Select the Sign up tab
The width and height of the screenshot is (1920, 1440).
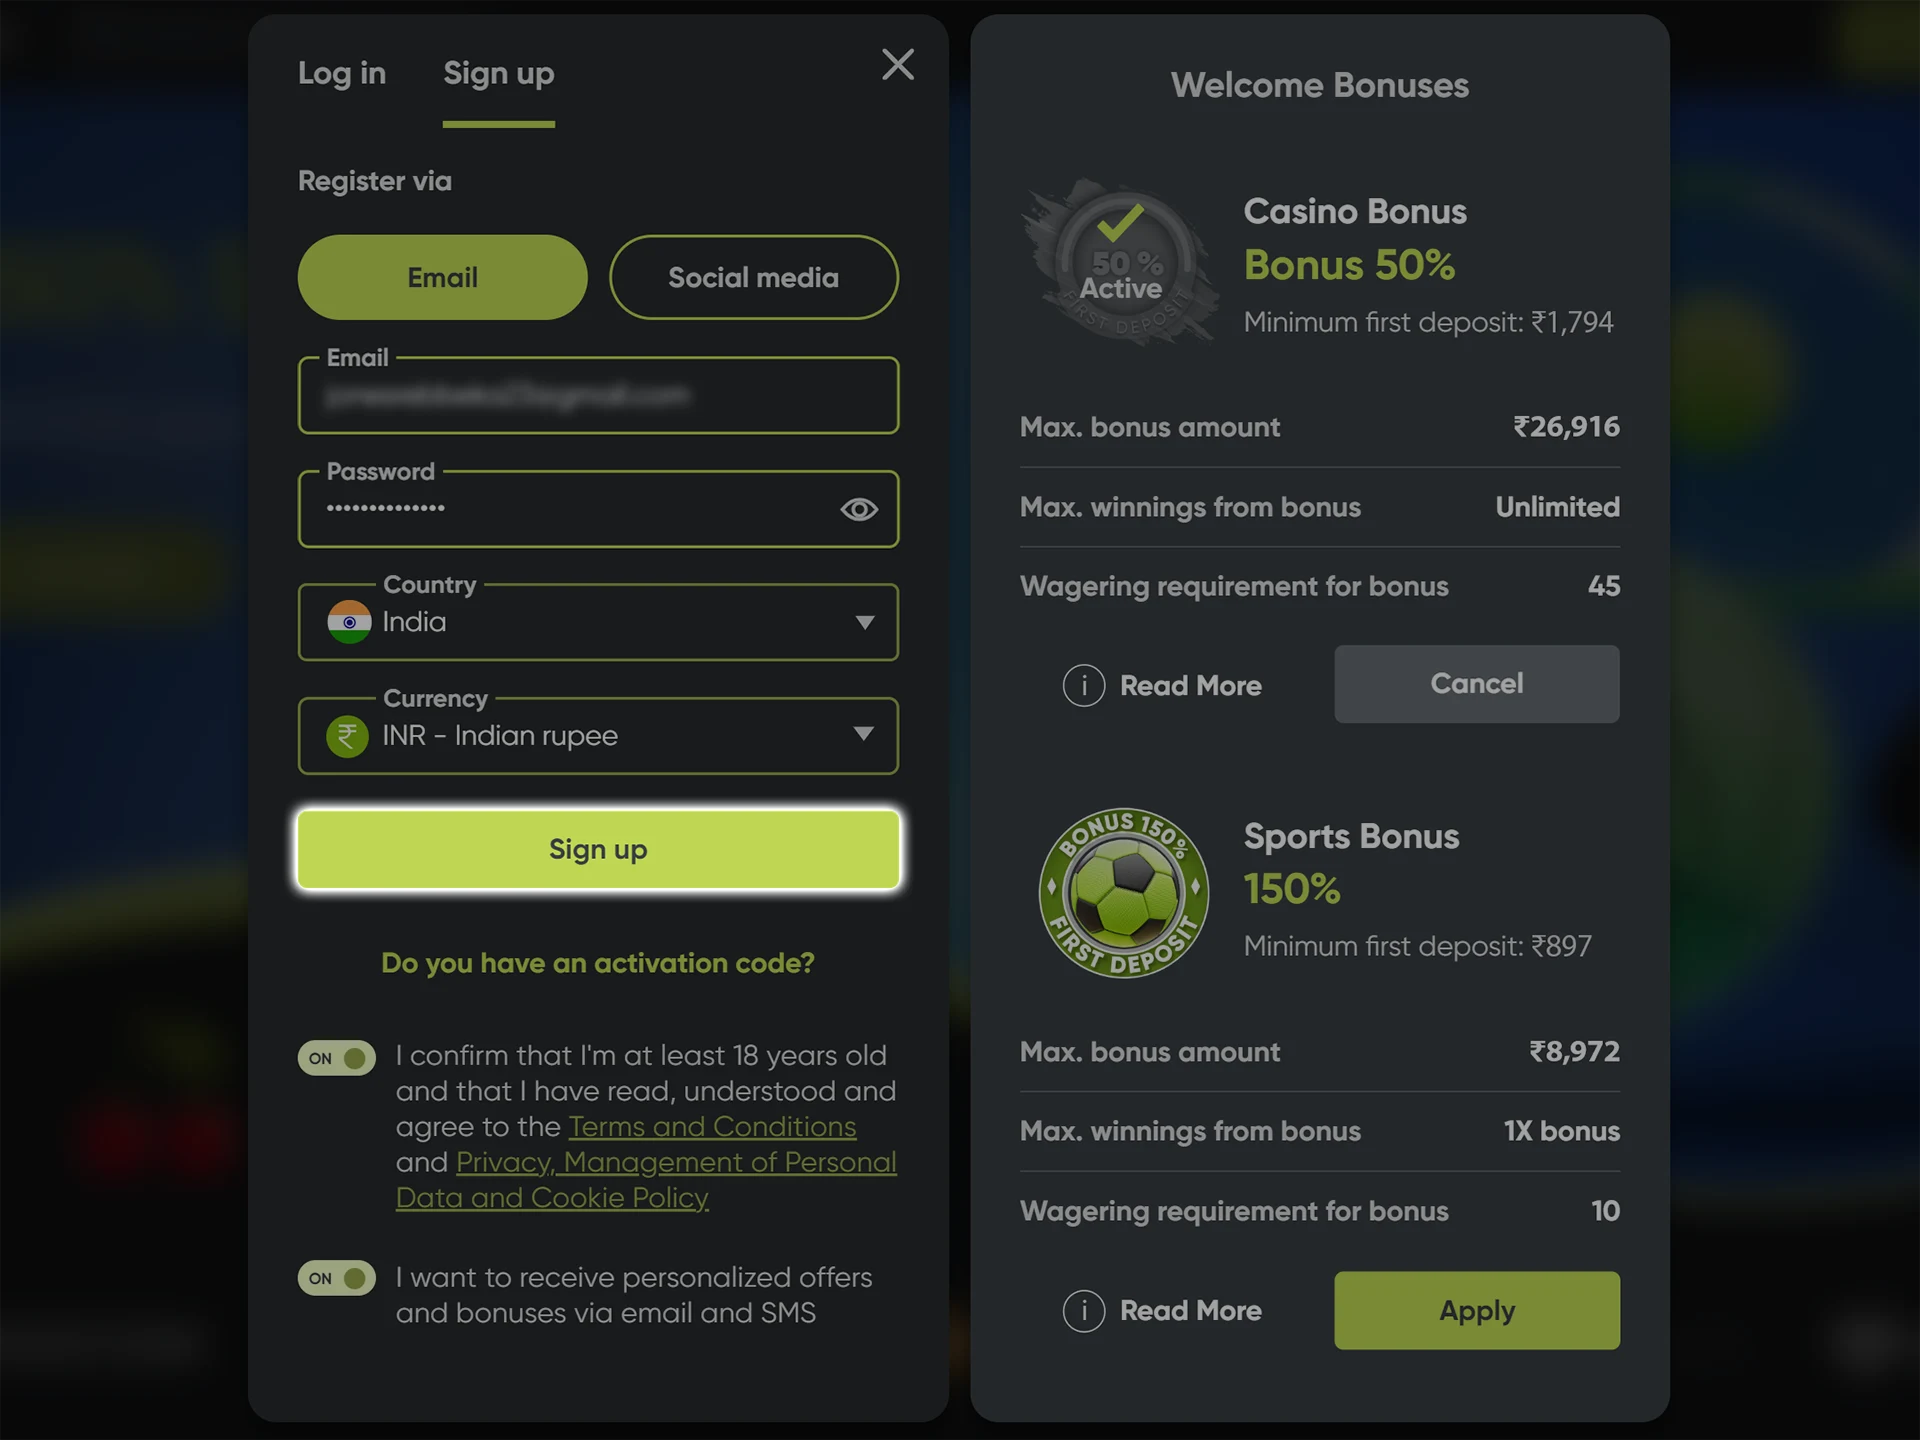(497, 71)
